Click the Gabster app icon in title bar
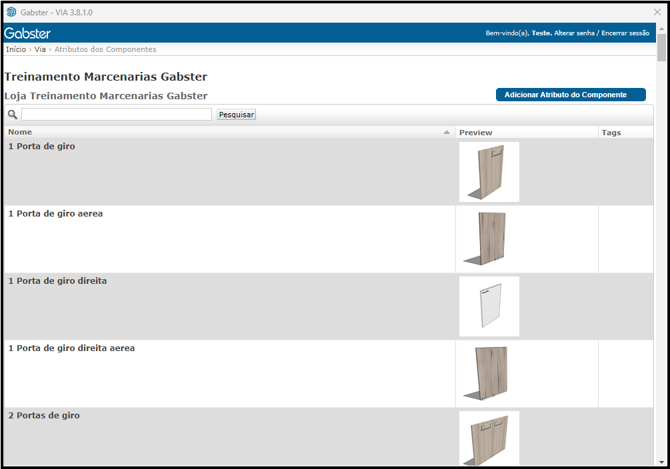 tap(11, 12)
